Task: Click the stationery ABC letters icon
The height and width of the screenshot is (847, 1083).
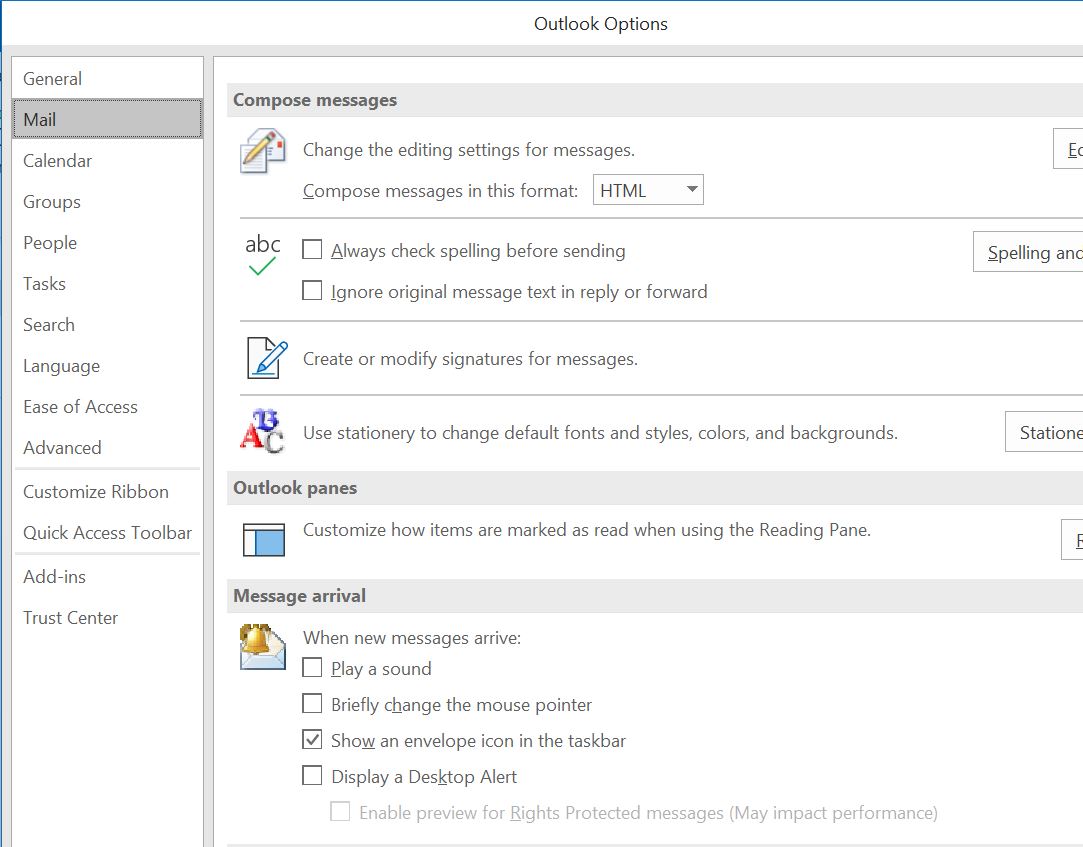Action: pos(262,431)
